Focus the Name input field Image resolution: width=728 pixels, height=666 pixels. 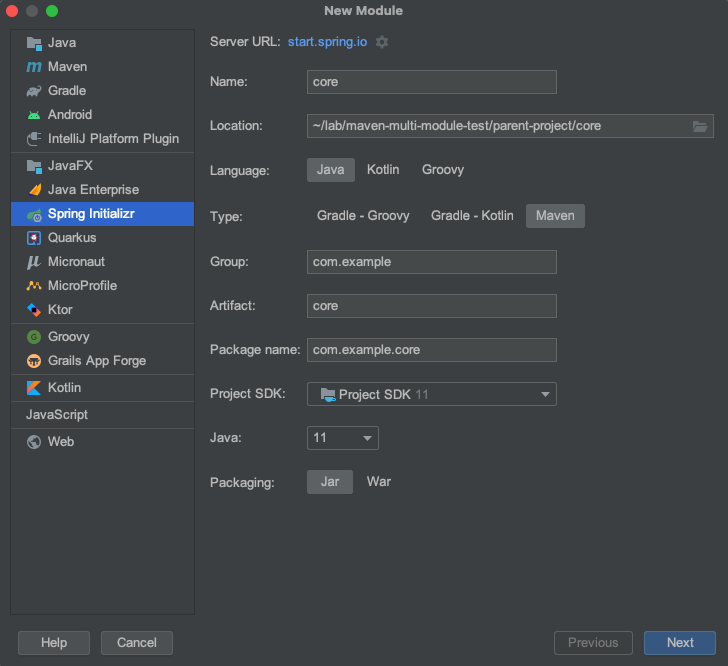432,82
